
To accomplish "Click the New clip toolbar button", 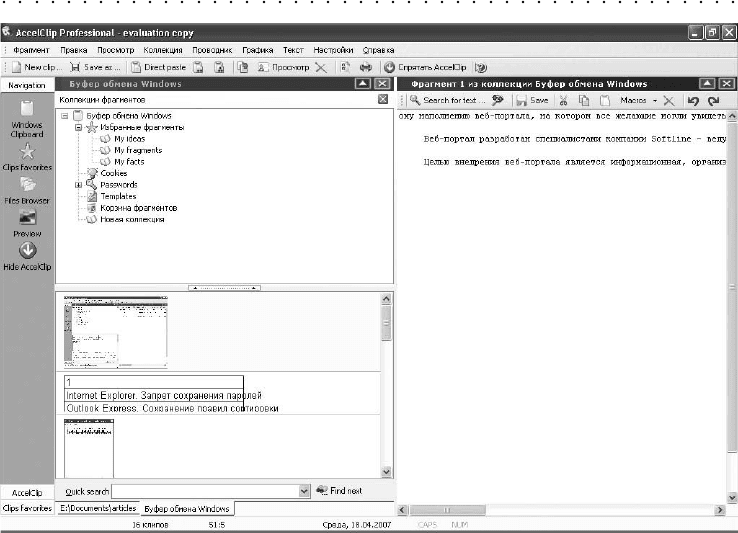I will click(x=37, y=67).
